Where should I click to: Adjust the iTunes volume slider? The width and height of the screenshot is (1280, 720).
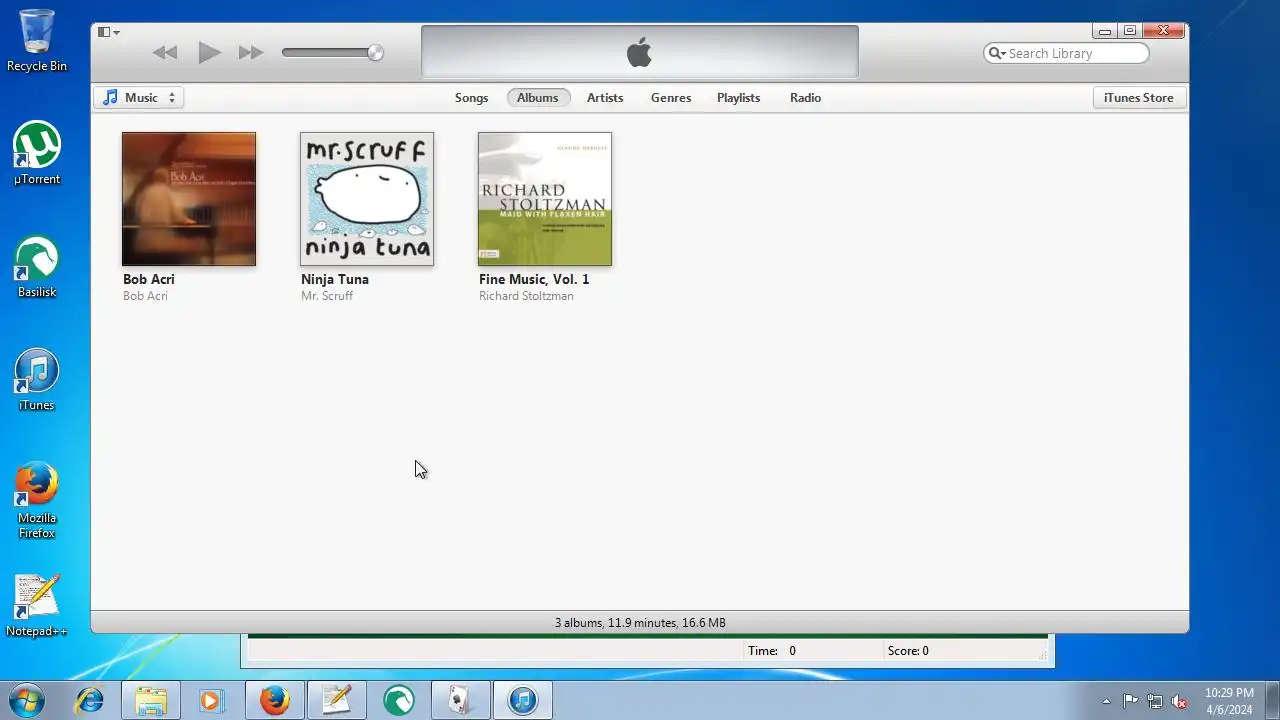[332, 53]
